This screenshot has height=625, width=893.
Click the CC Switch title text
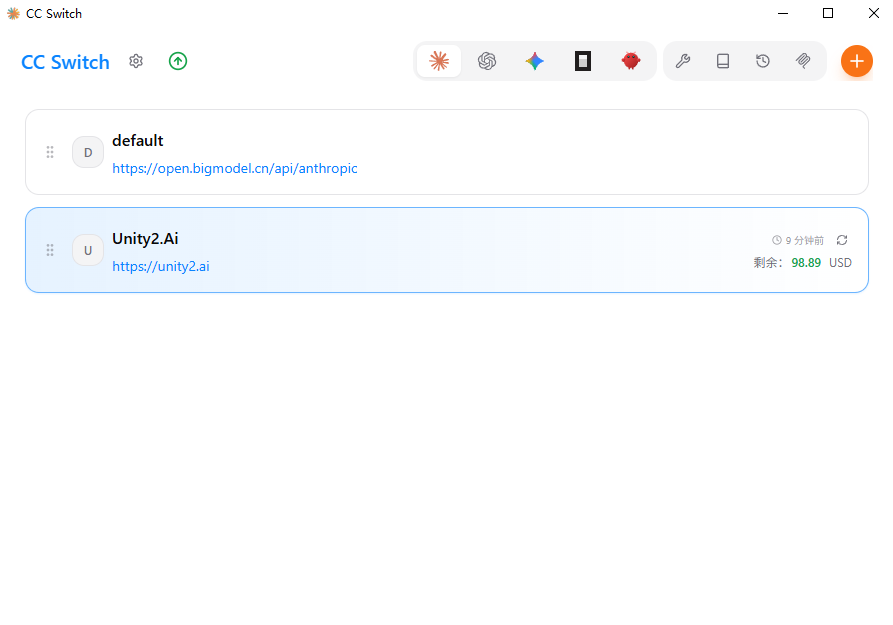(65, 62)
